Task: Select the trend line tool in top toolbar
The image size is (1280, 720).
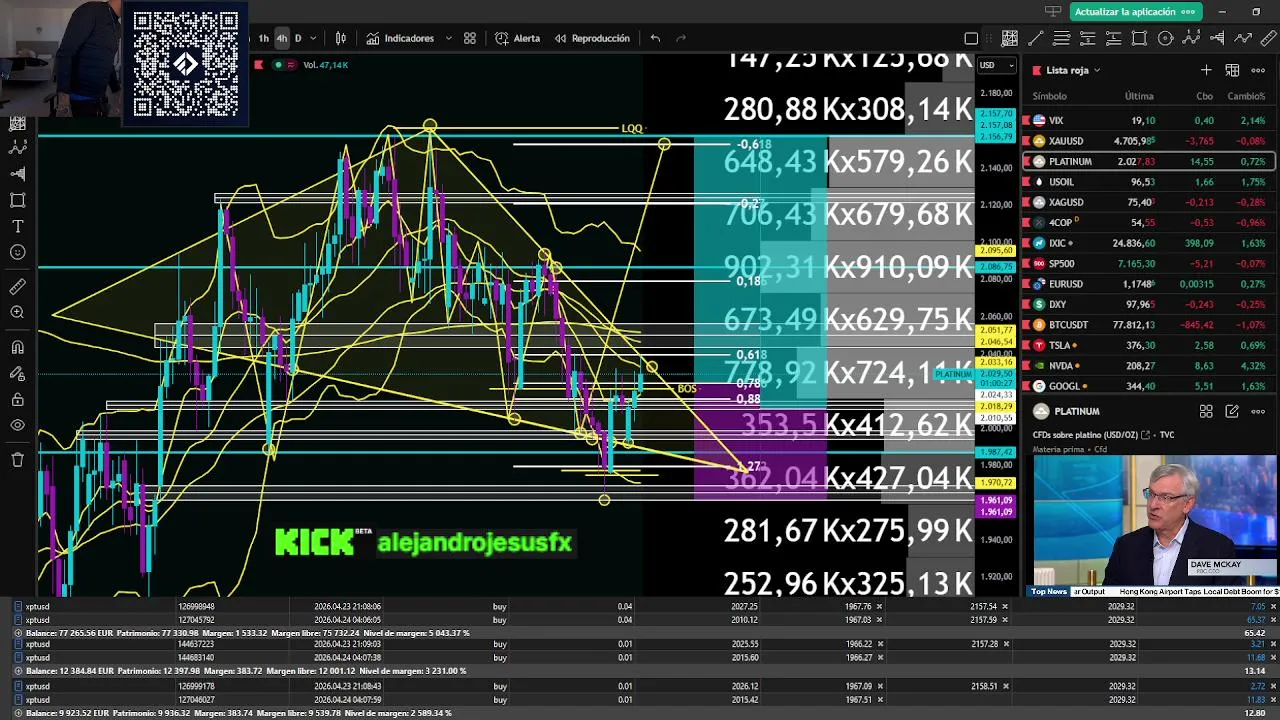Action: pyautogui.click(x=1036, y=38)
